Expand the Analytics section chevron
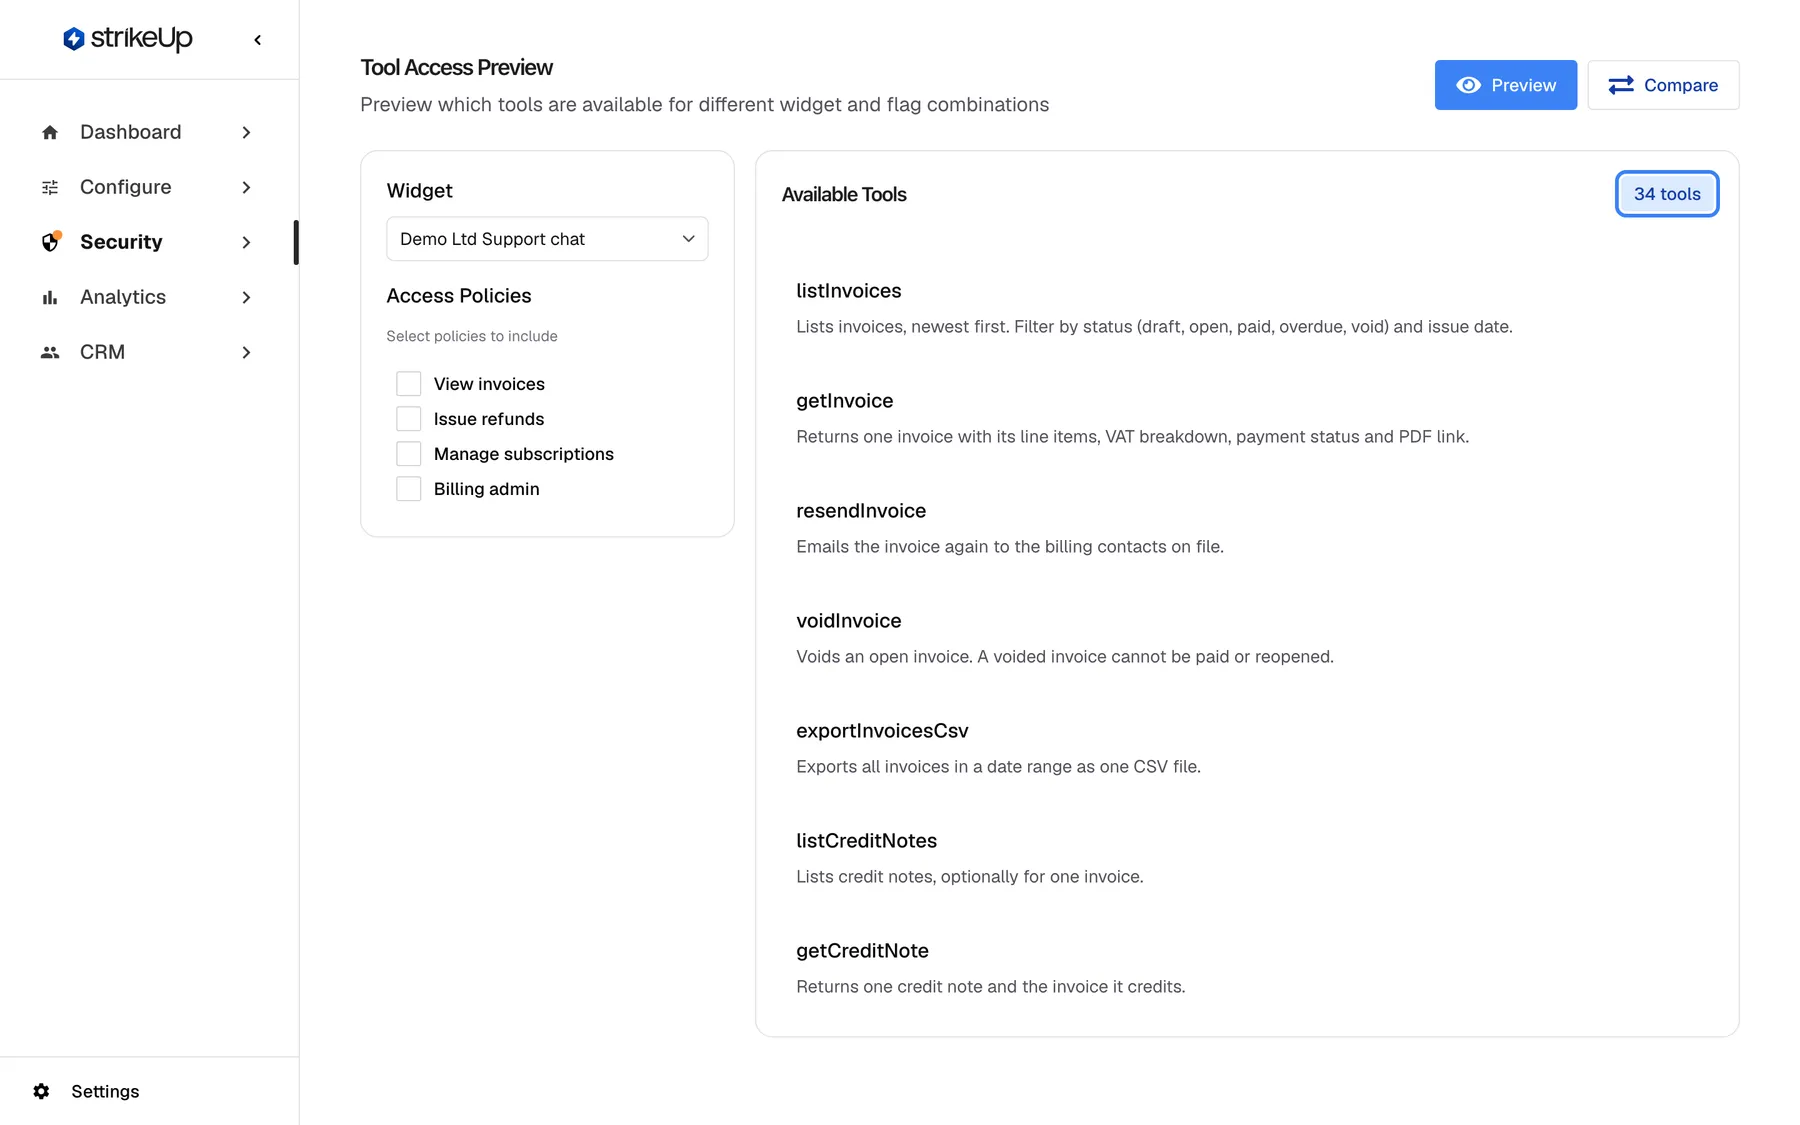The image size is (1800, 1125). coord(246,297)
